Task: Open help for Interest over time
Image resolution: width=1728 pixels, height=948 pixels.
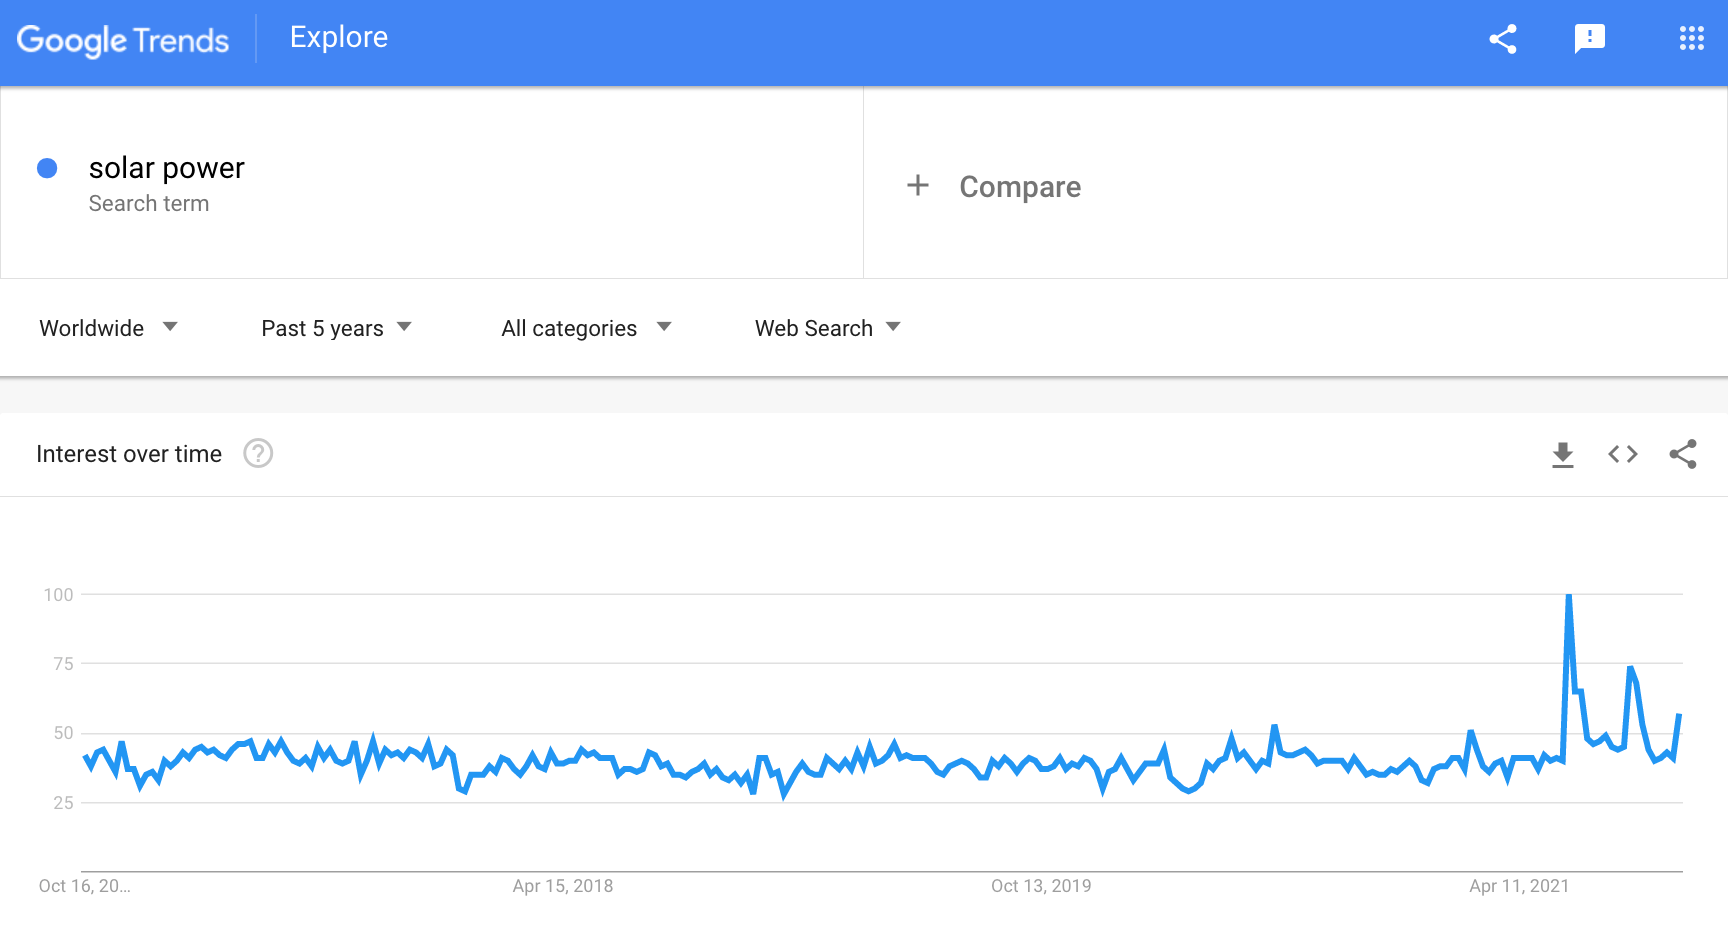Action: [258, 454]
